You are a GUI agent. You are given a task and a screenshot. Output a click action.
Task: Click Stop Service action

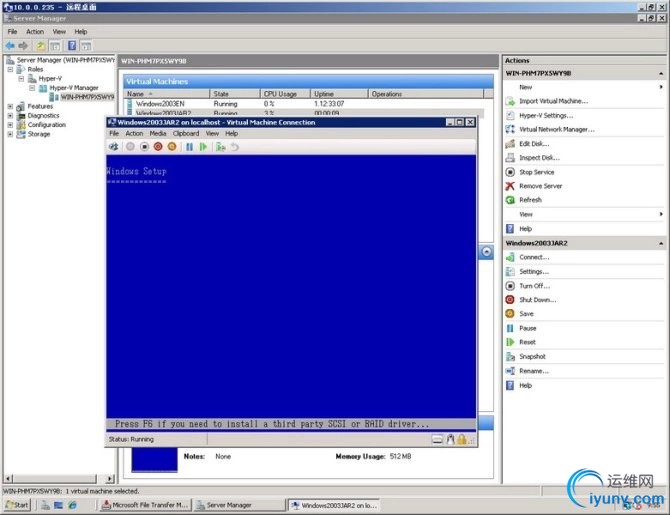pyautogui.click(x=536, y=172)
